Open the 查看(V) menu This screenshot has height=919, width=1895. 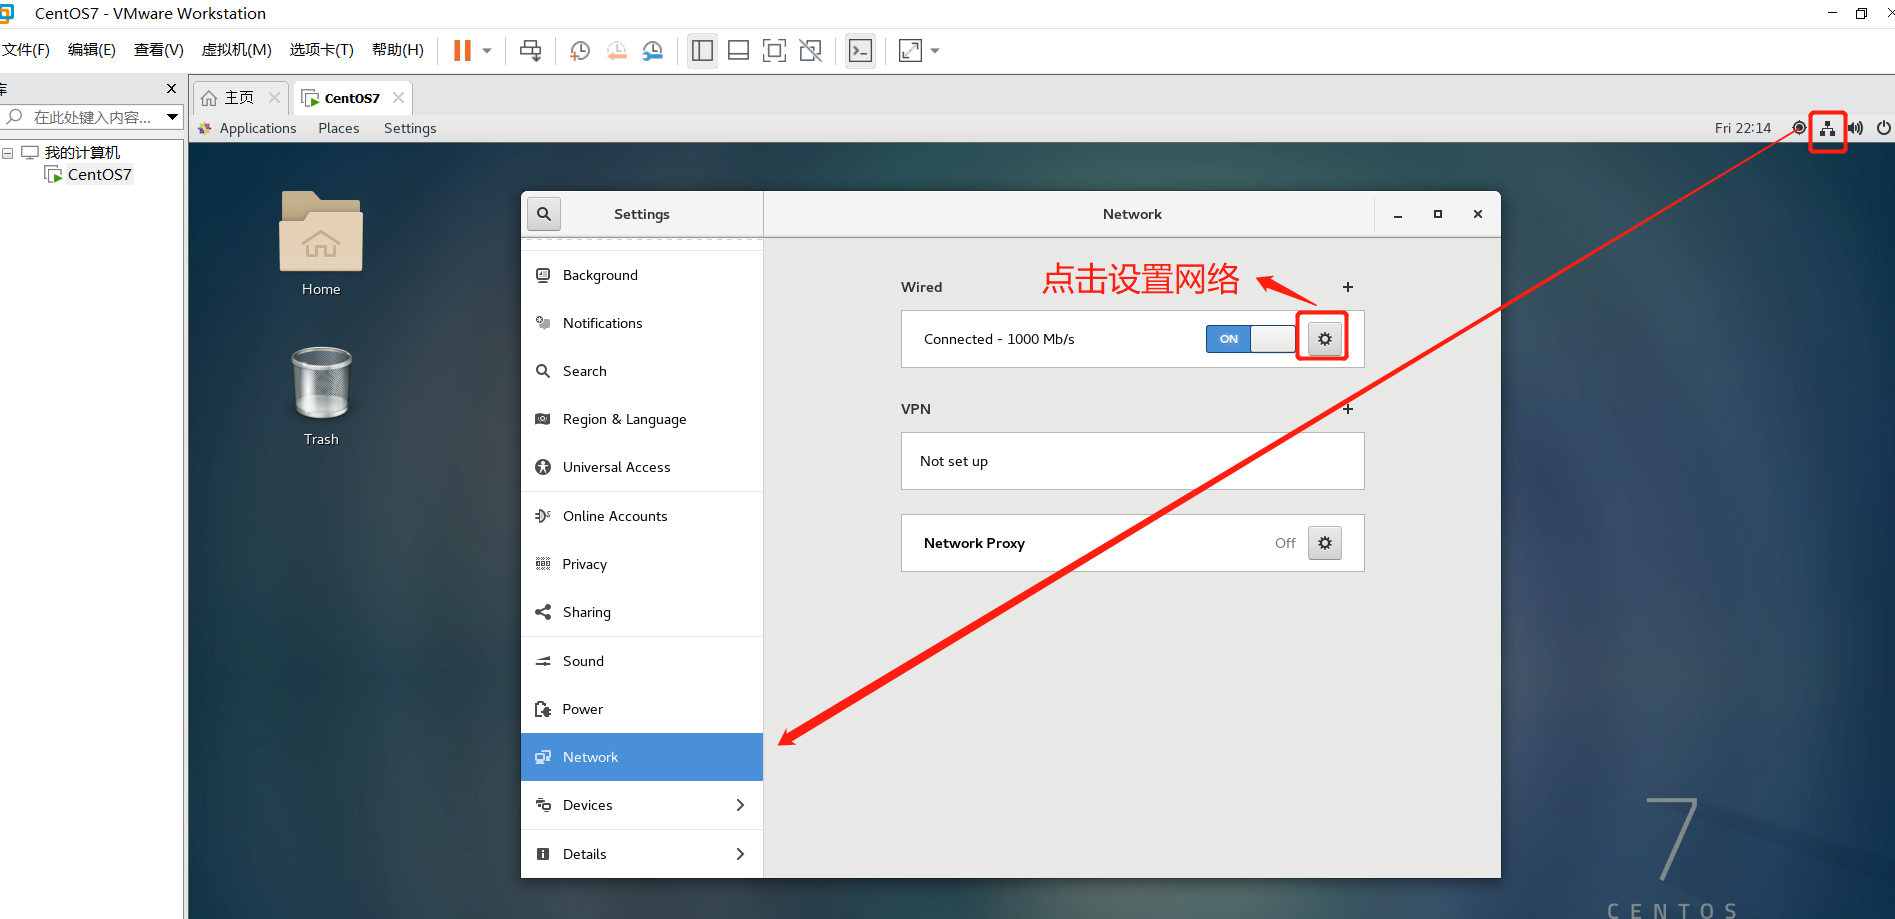[x=159, y=50]
